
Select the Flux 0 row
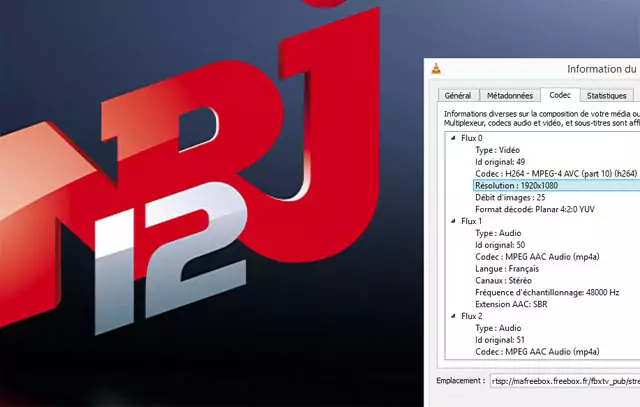[x=471, y=138]
